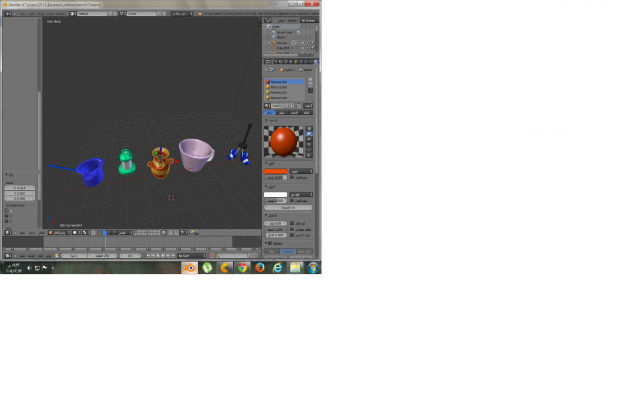Image resolution: width=640 pixels, height=399 pixels.
Task: Open the object interaction mode dropdown in viewport header
Action: (60, 233)
